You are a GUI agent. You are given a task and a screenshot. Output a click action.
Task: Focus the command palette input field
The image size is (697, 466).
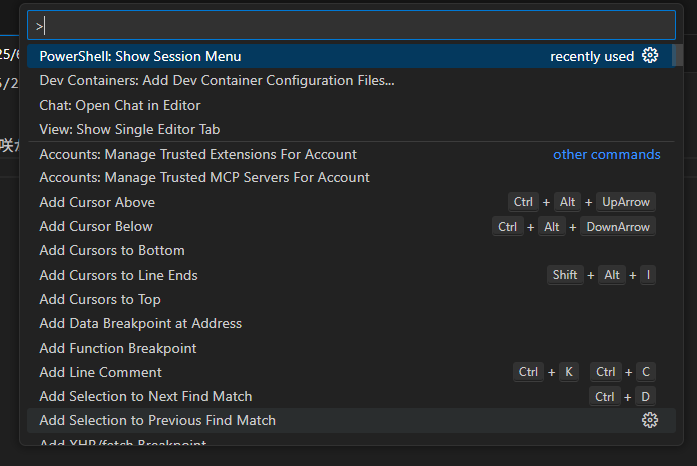tap(350, 25)
